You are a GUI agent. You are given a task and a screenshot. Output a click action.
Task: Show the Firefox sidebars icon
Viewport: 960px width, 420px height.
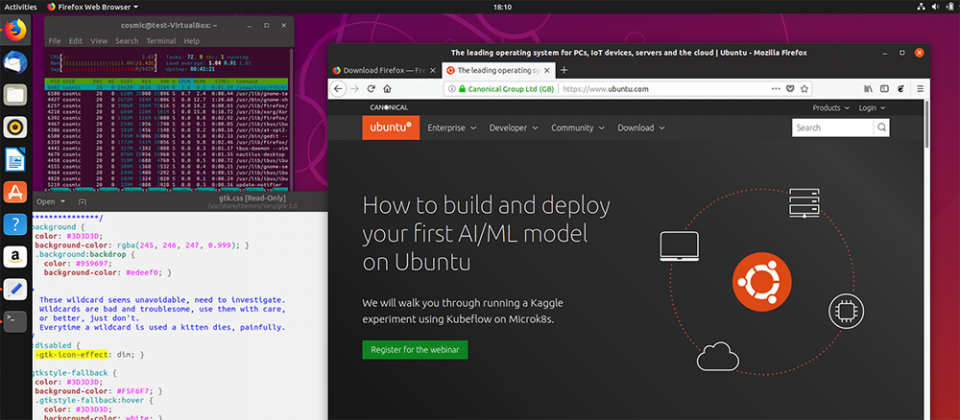[885, 89]
